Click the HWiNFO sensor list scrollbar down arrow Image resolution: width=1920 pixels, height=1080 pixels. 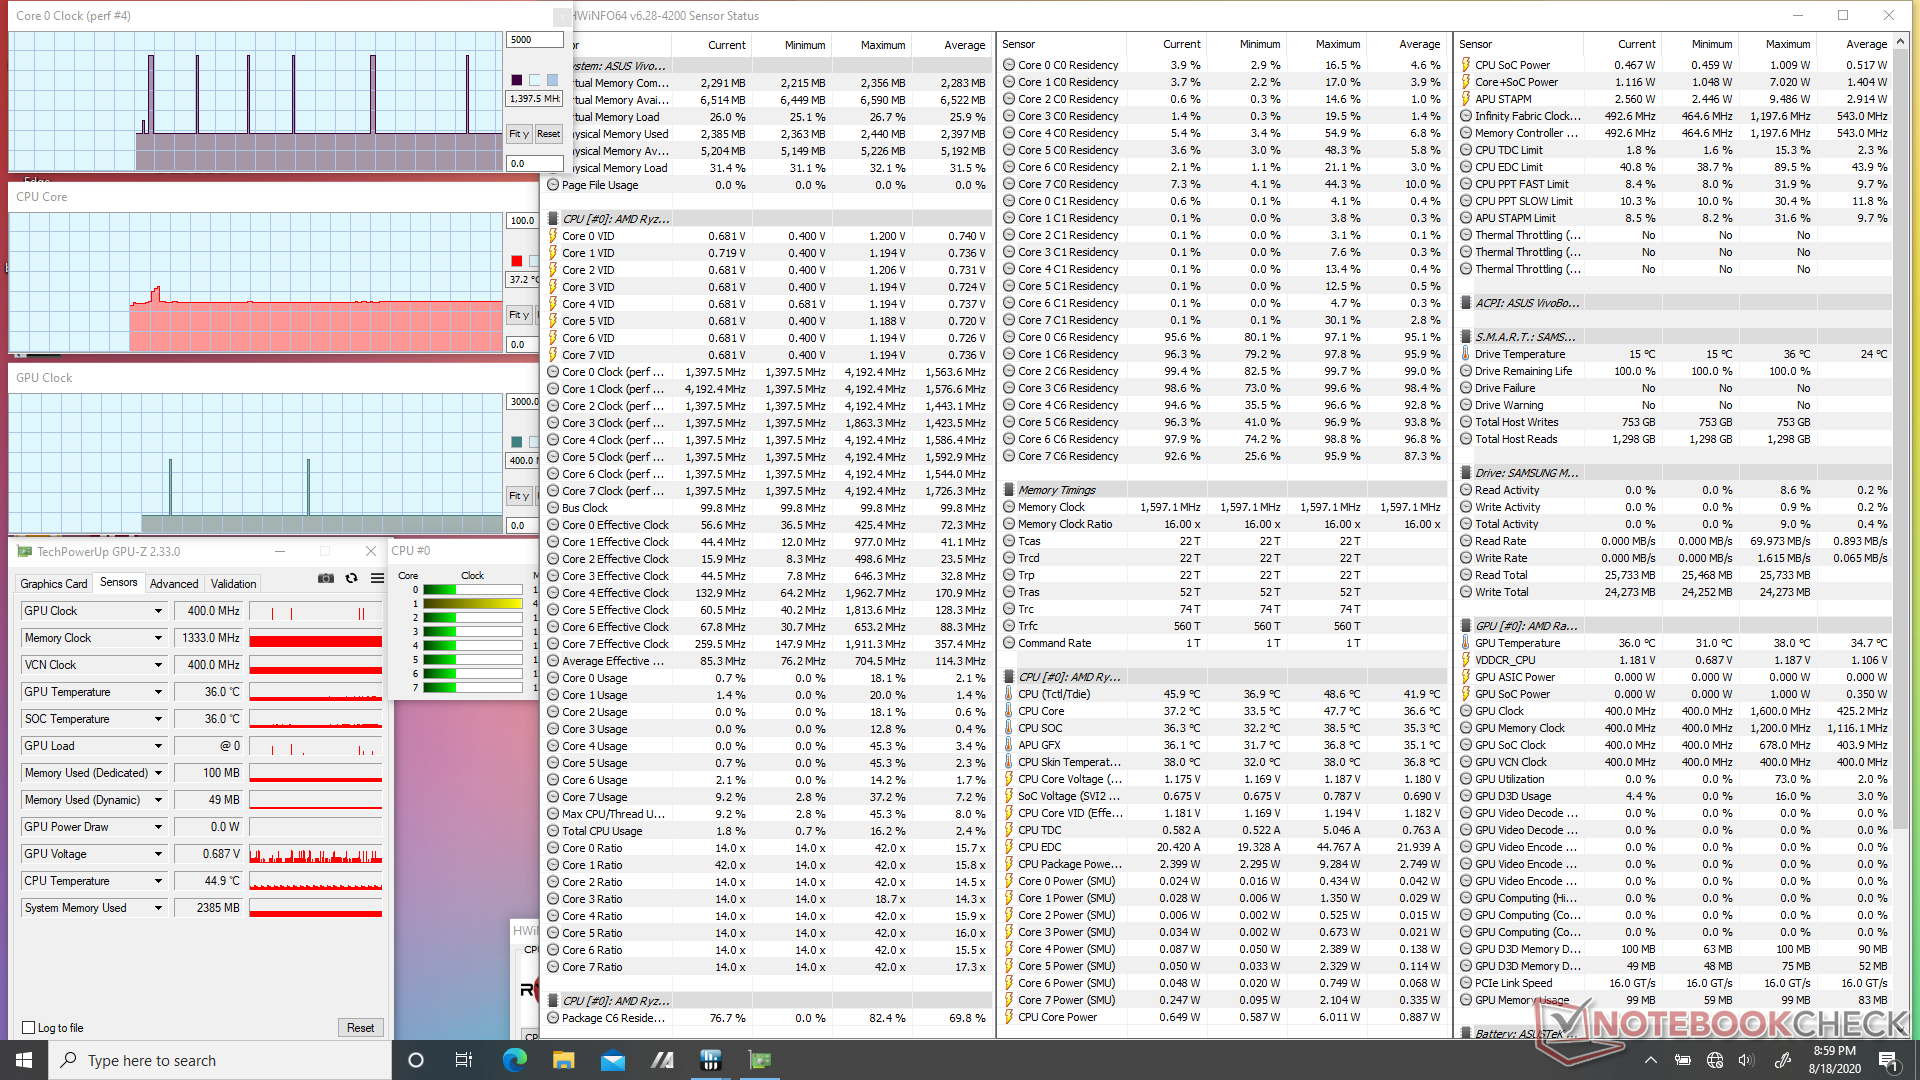tap(1901, 1031)
